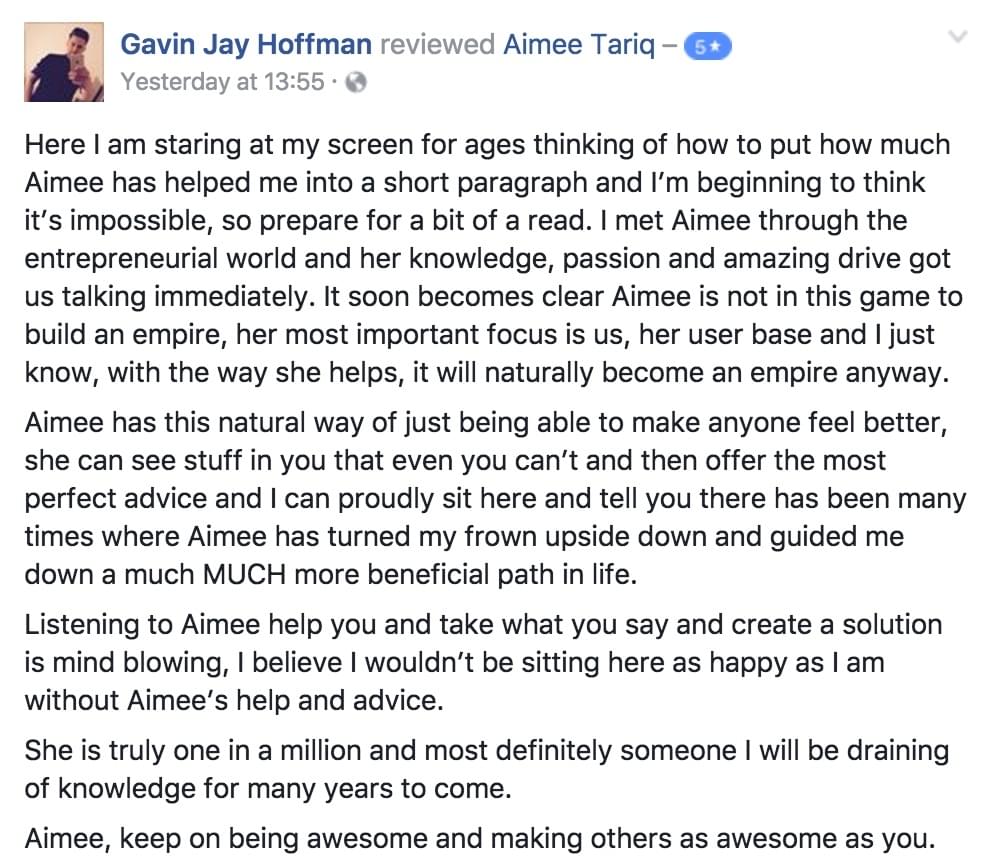Expand the post options chevron menu
The height and width of the screenshot is (868, 992).
tap(958, 37)
